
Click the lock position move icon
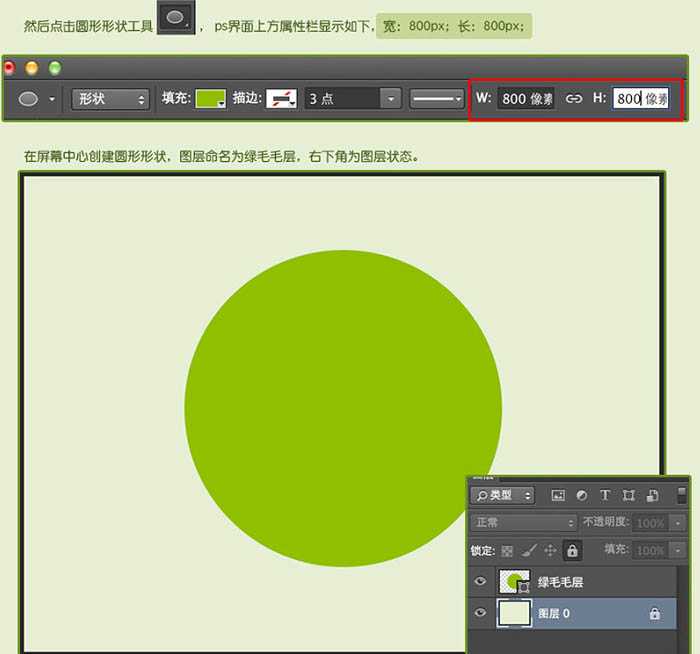pos(550,550)
